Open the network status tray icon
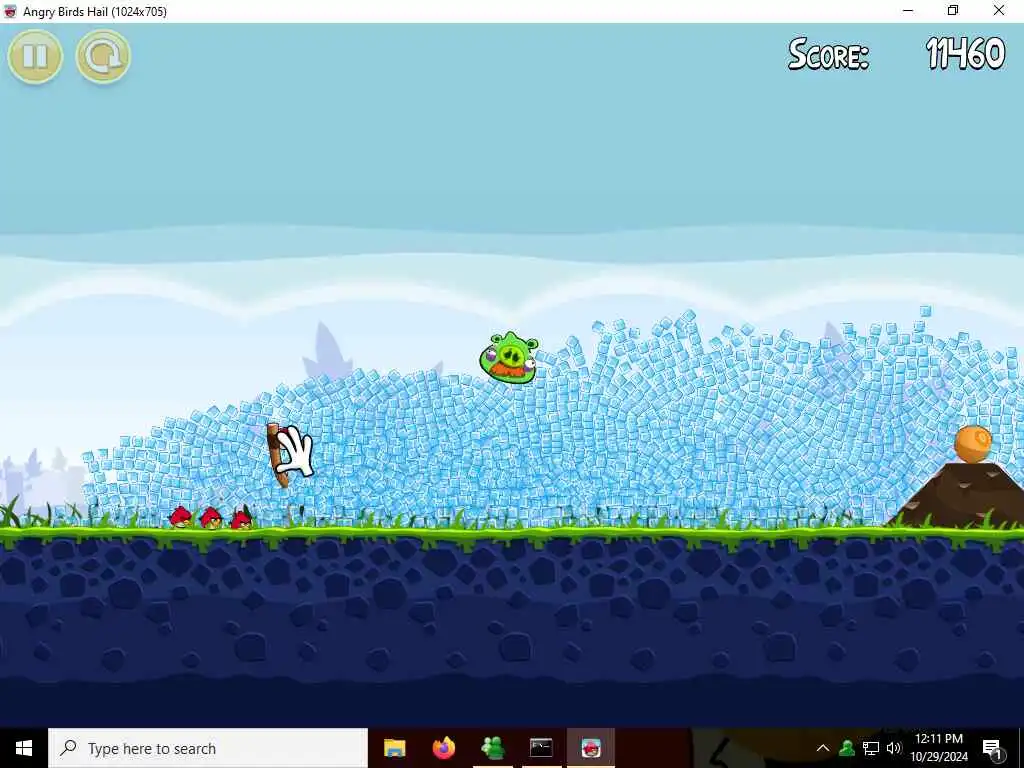Screen dimensions: 1024x768 871,748
